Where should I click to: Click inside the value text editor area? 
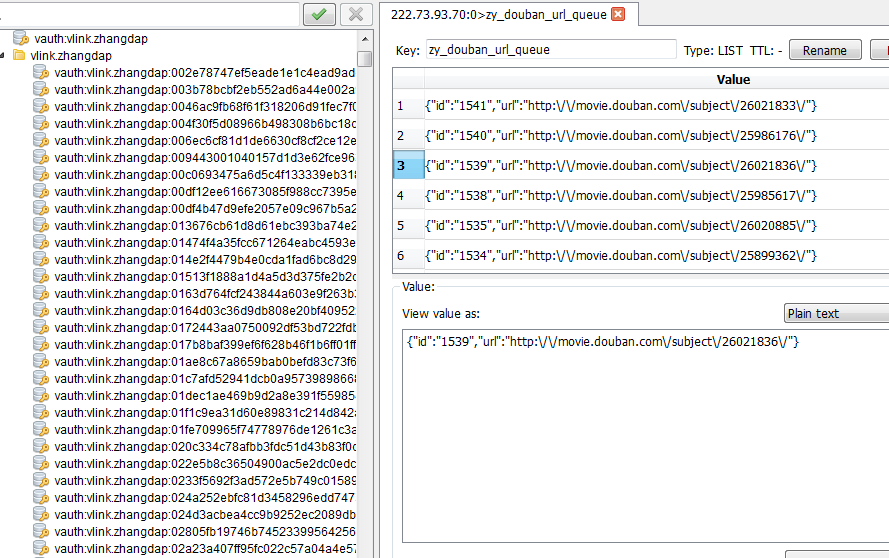pyautogui.click(x=645, y=436)
